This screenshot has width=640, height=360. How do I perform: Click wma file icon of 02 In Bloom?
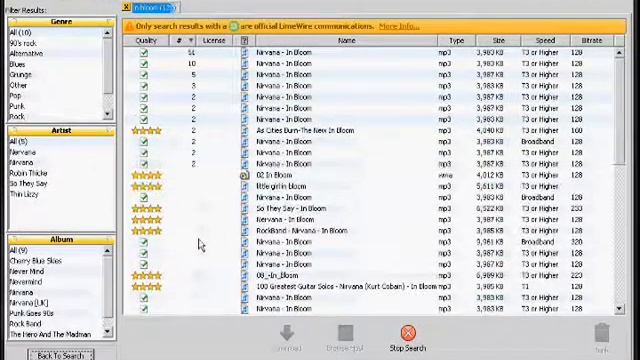pos(244,175)
